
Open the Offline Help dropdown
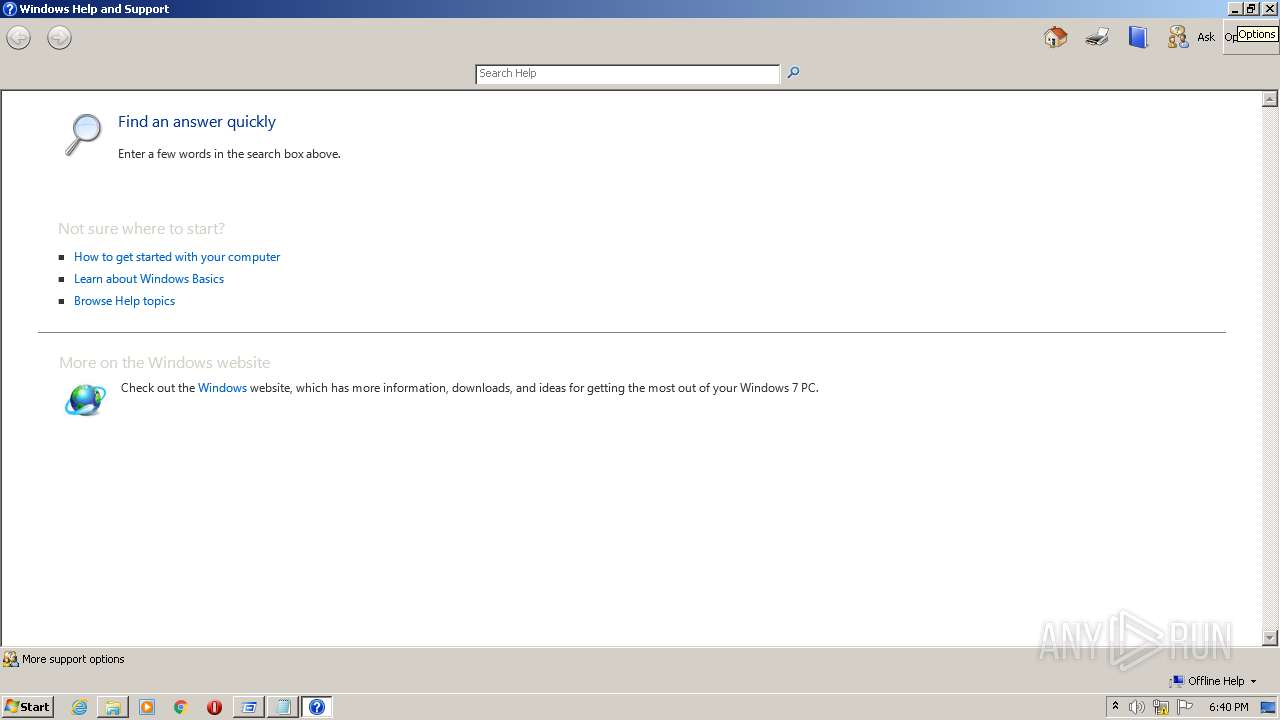tap(1213, 681)
